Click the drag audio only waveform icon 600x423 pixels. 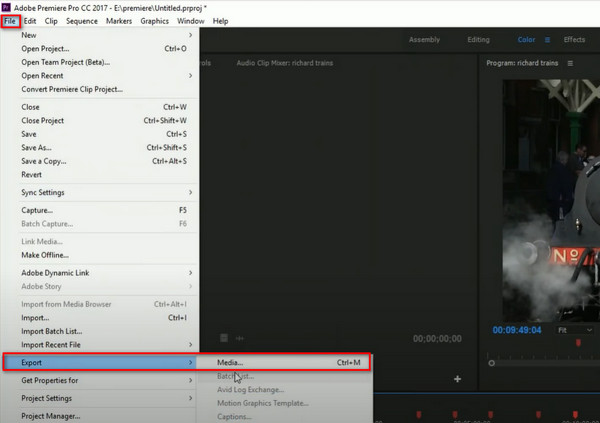[x=240, y=338]
